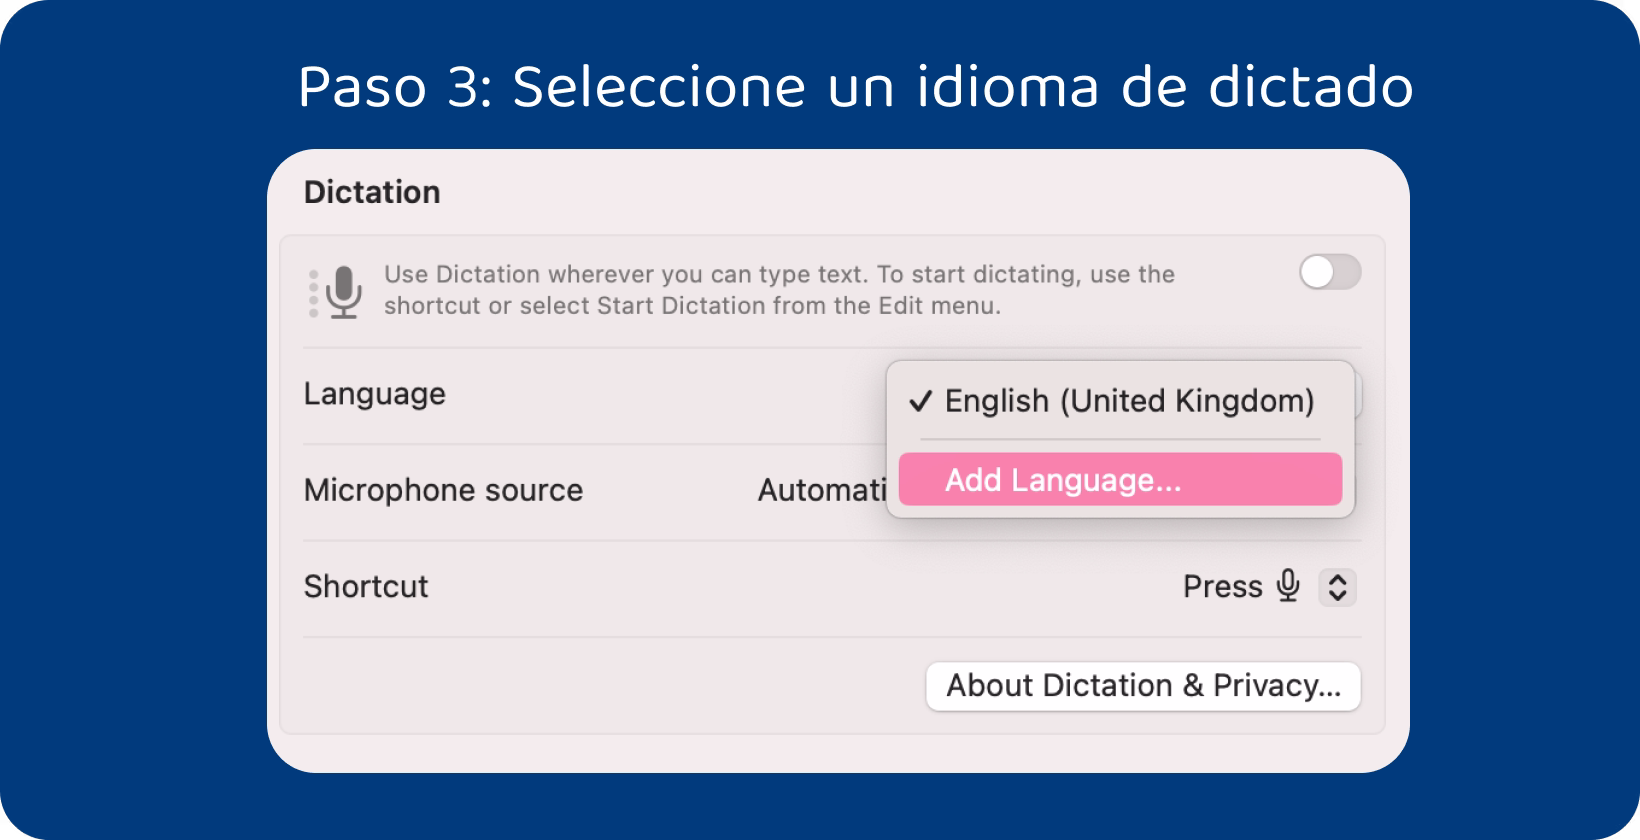Open the Shortcut stepper chevrons

click(x=1338, y=587)
